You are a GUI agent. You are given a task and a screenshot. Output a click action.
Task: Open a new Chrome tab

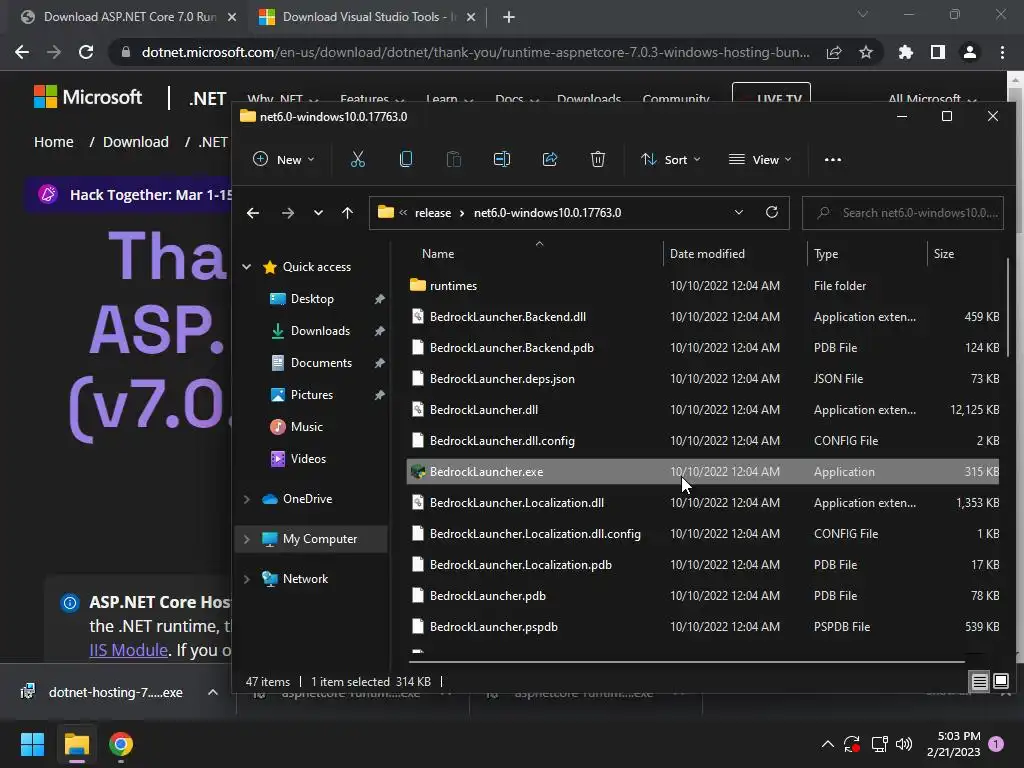pos(509,17)
